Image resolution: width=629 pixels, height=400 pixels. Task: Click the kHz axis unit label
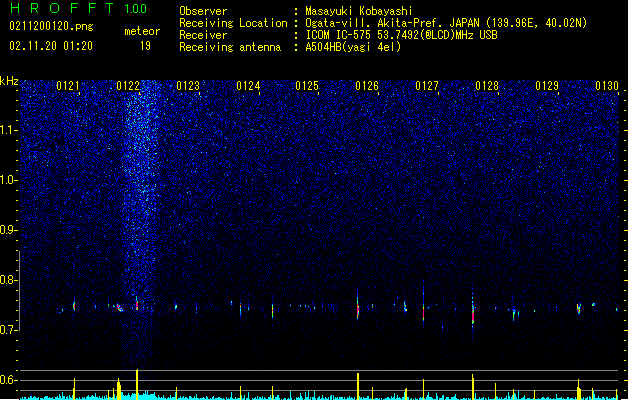(x=9, y=81)
